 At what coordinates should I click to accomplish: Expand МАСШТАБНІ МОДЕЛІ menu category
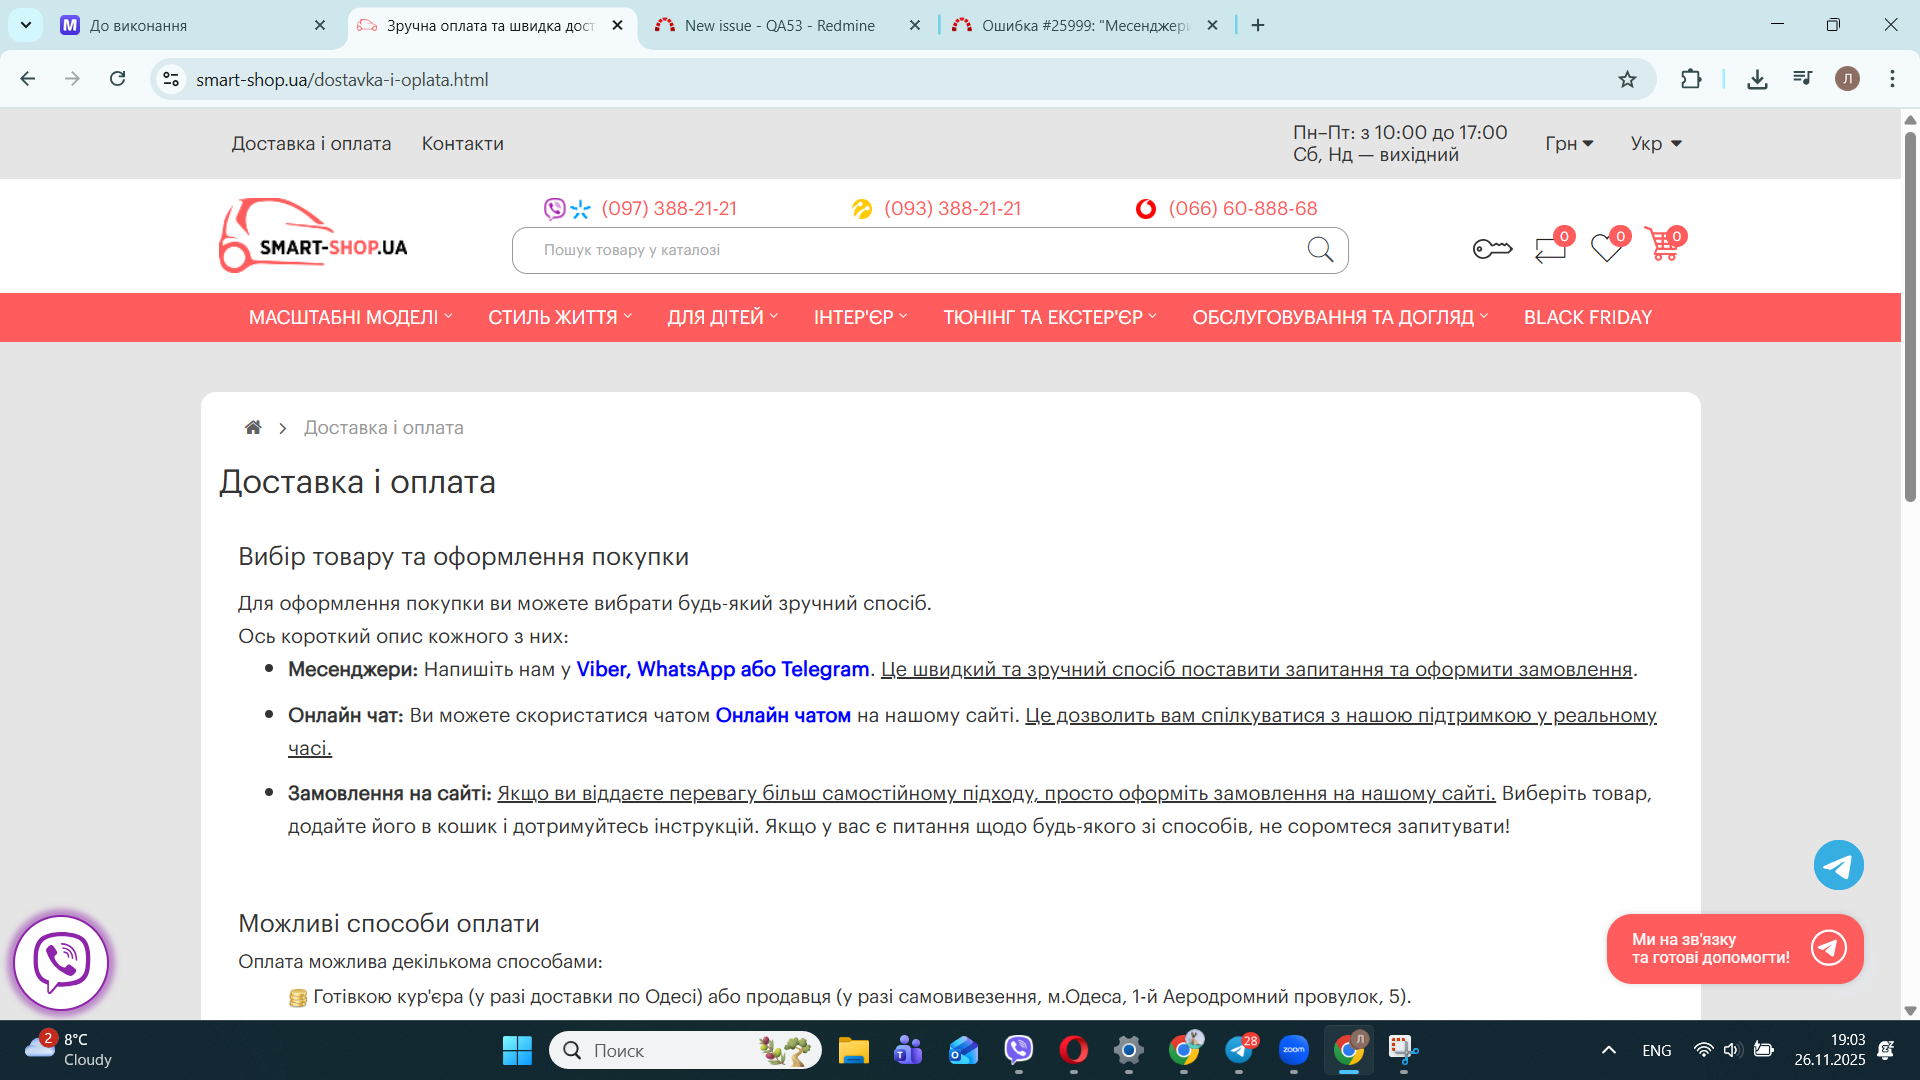[x=350, y=317]
